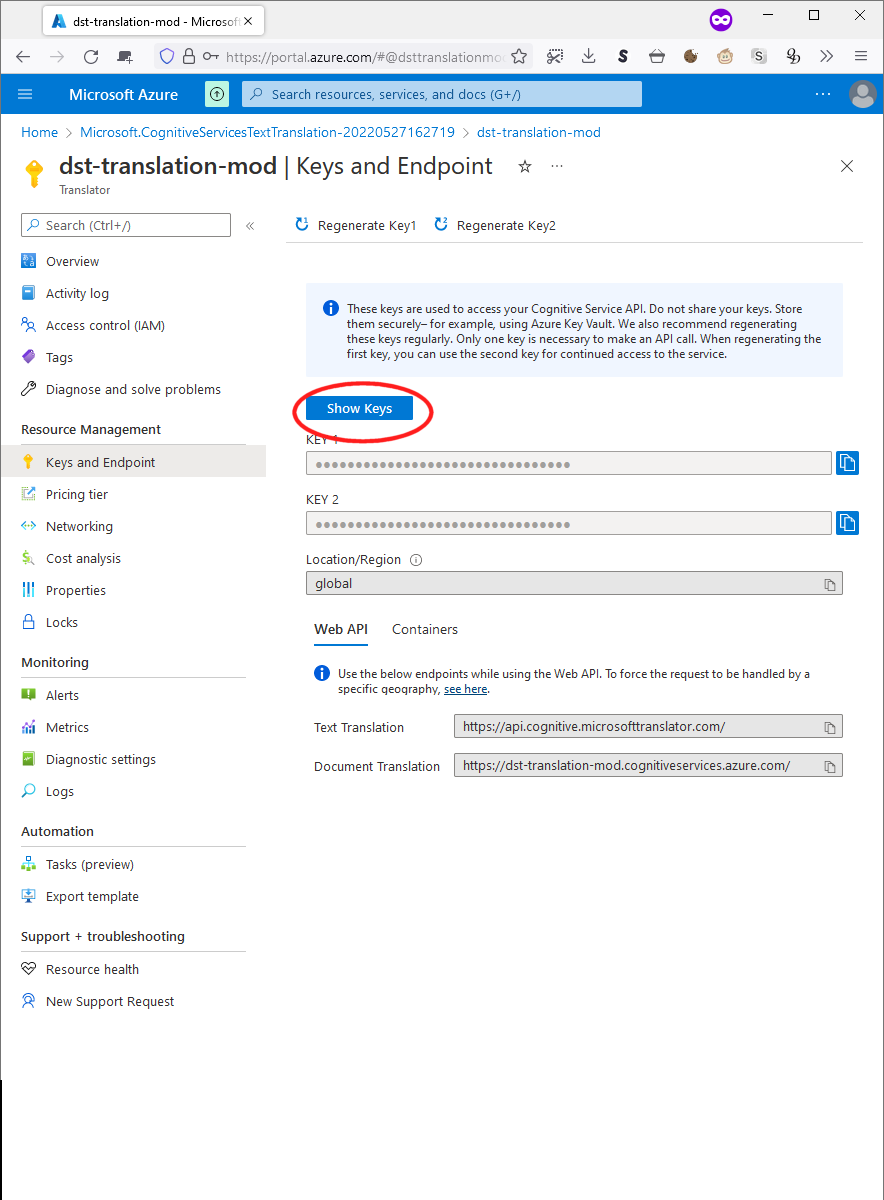Collapse the resource sidebar menu

point(250,226)
